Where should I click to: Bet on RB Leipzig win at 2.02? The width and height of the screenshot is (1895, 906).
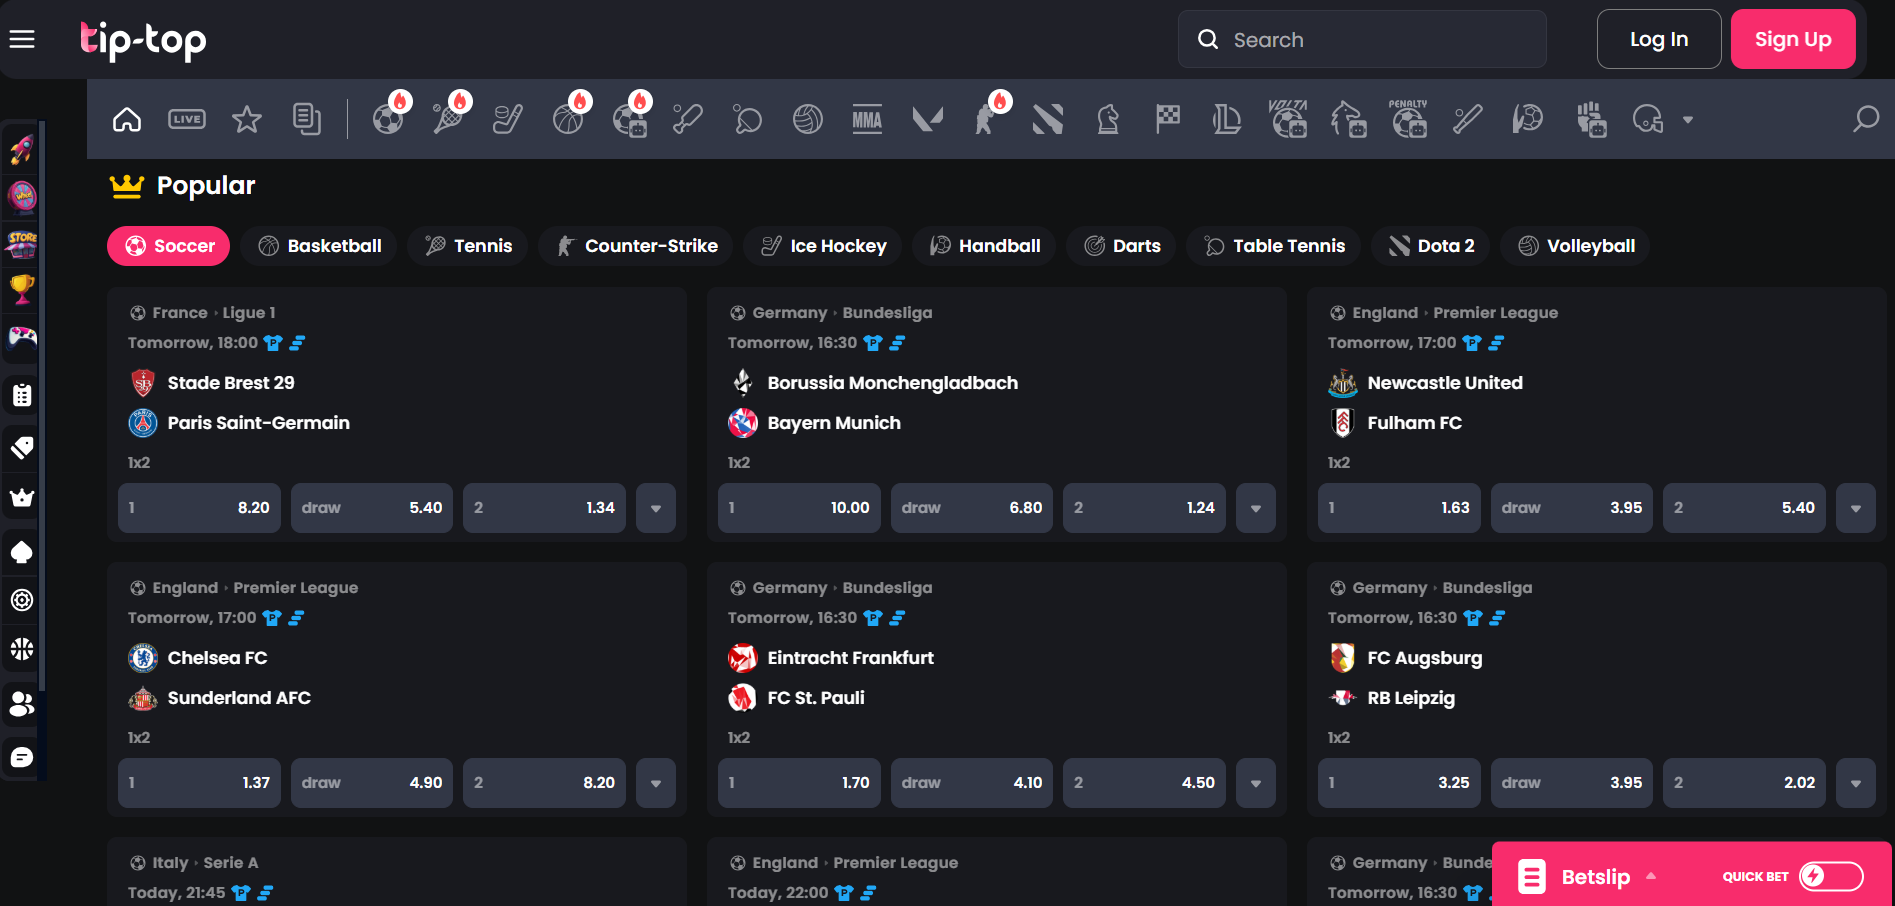[1744, 783]
